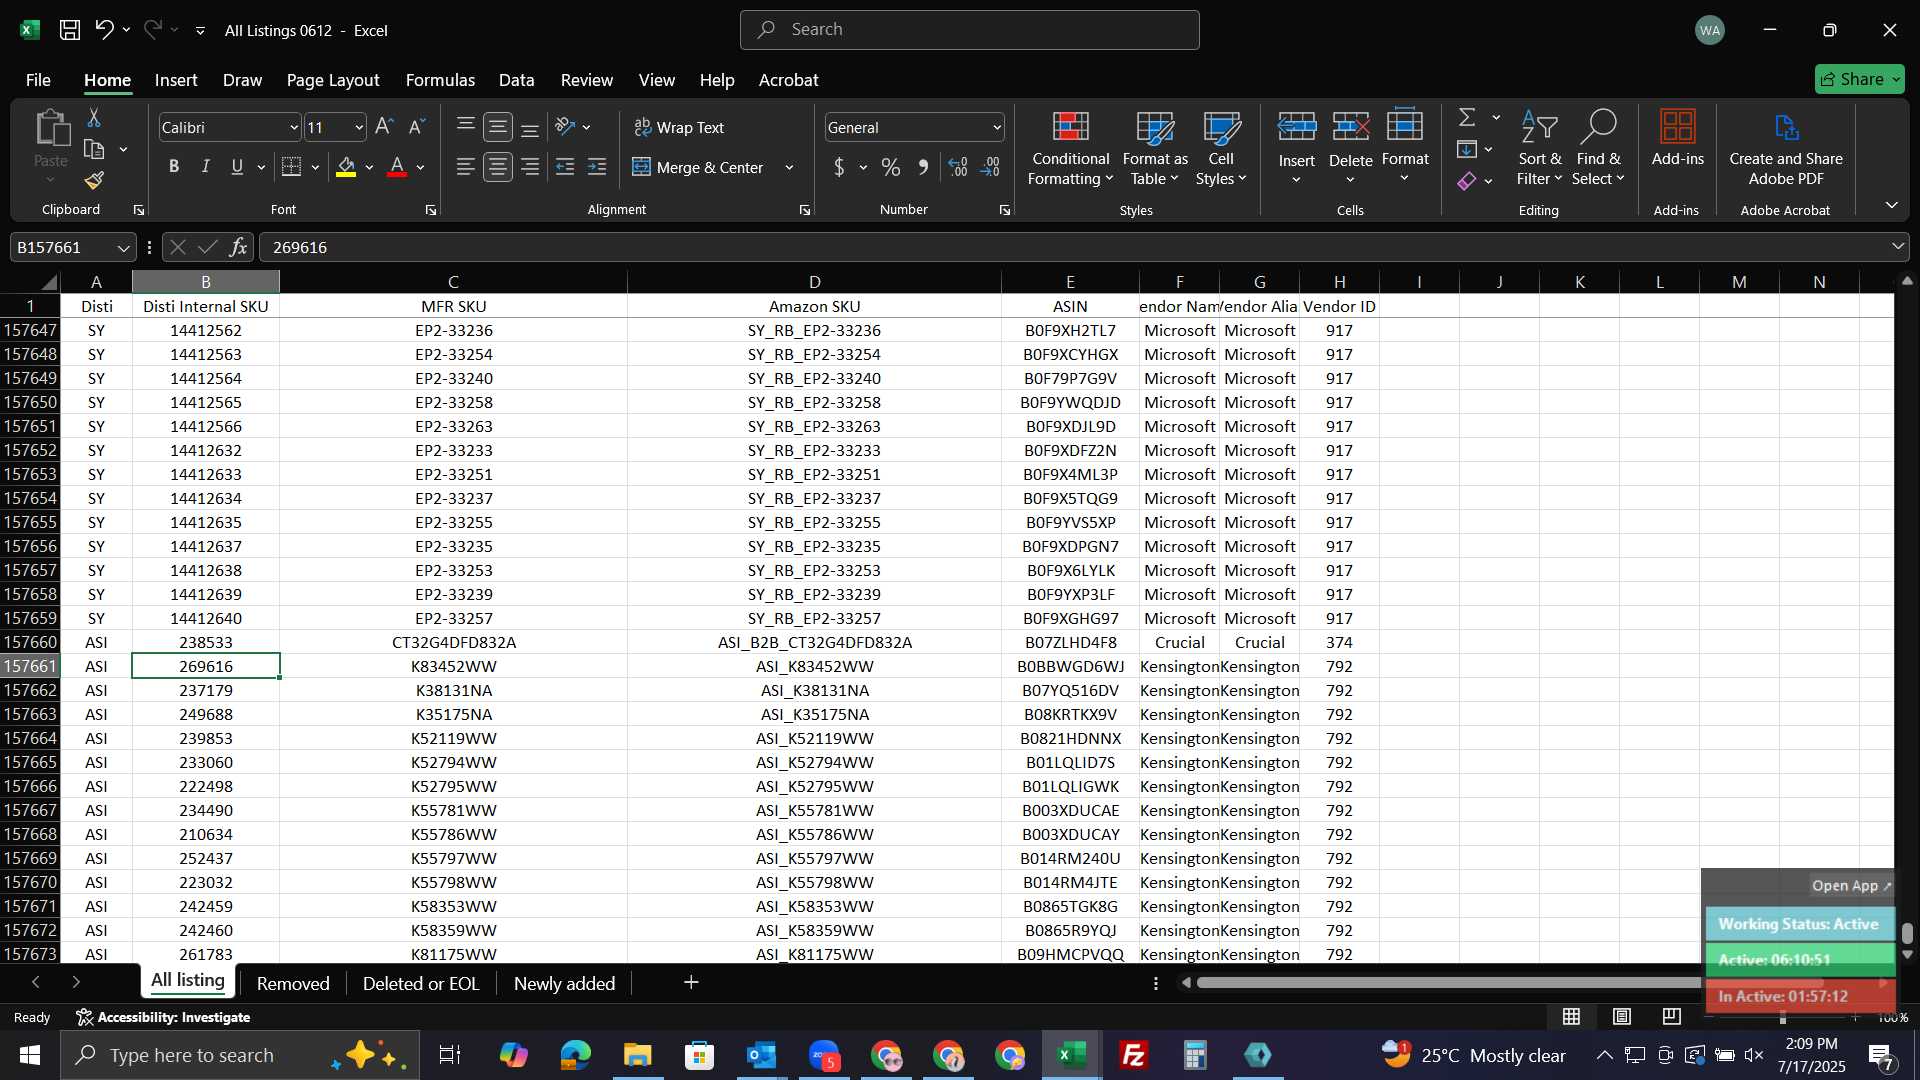The height and width of the screenshot is (1080, 1920).
Task: Click the Paste clipboard icon
Action: pyautogui.click(x=51, y=129)
